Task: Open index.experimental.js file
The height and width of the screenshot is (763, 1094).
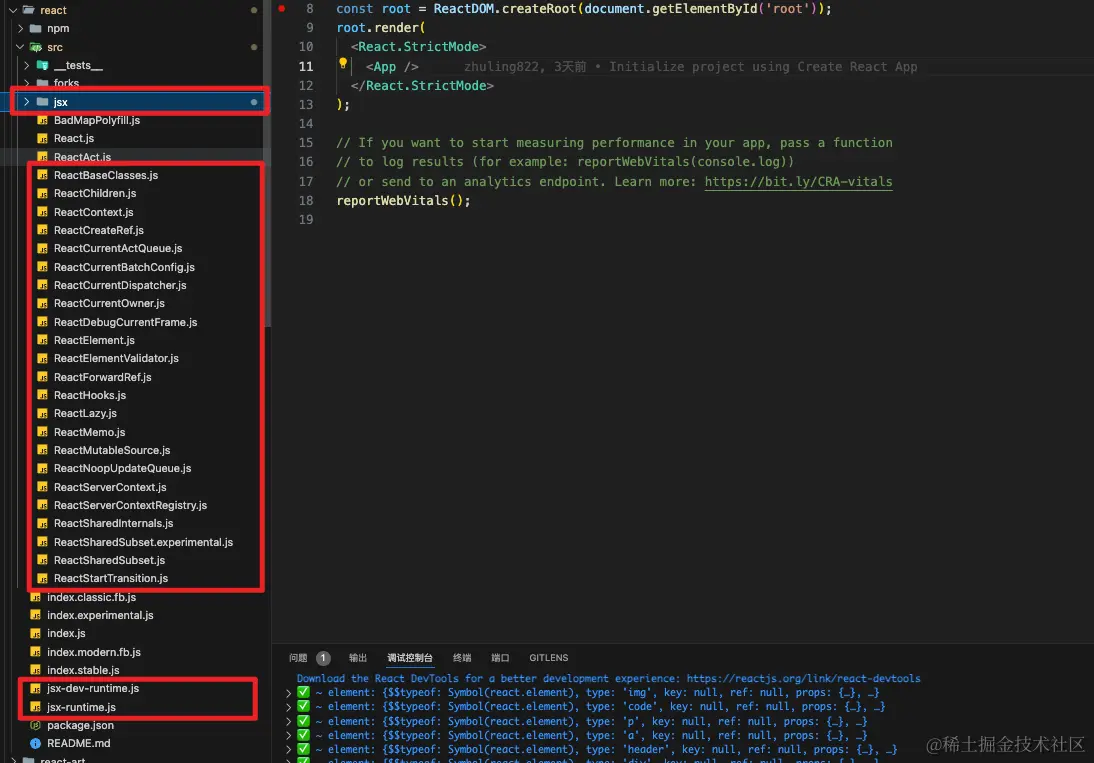Action: 100,616
